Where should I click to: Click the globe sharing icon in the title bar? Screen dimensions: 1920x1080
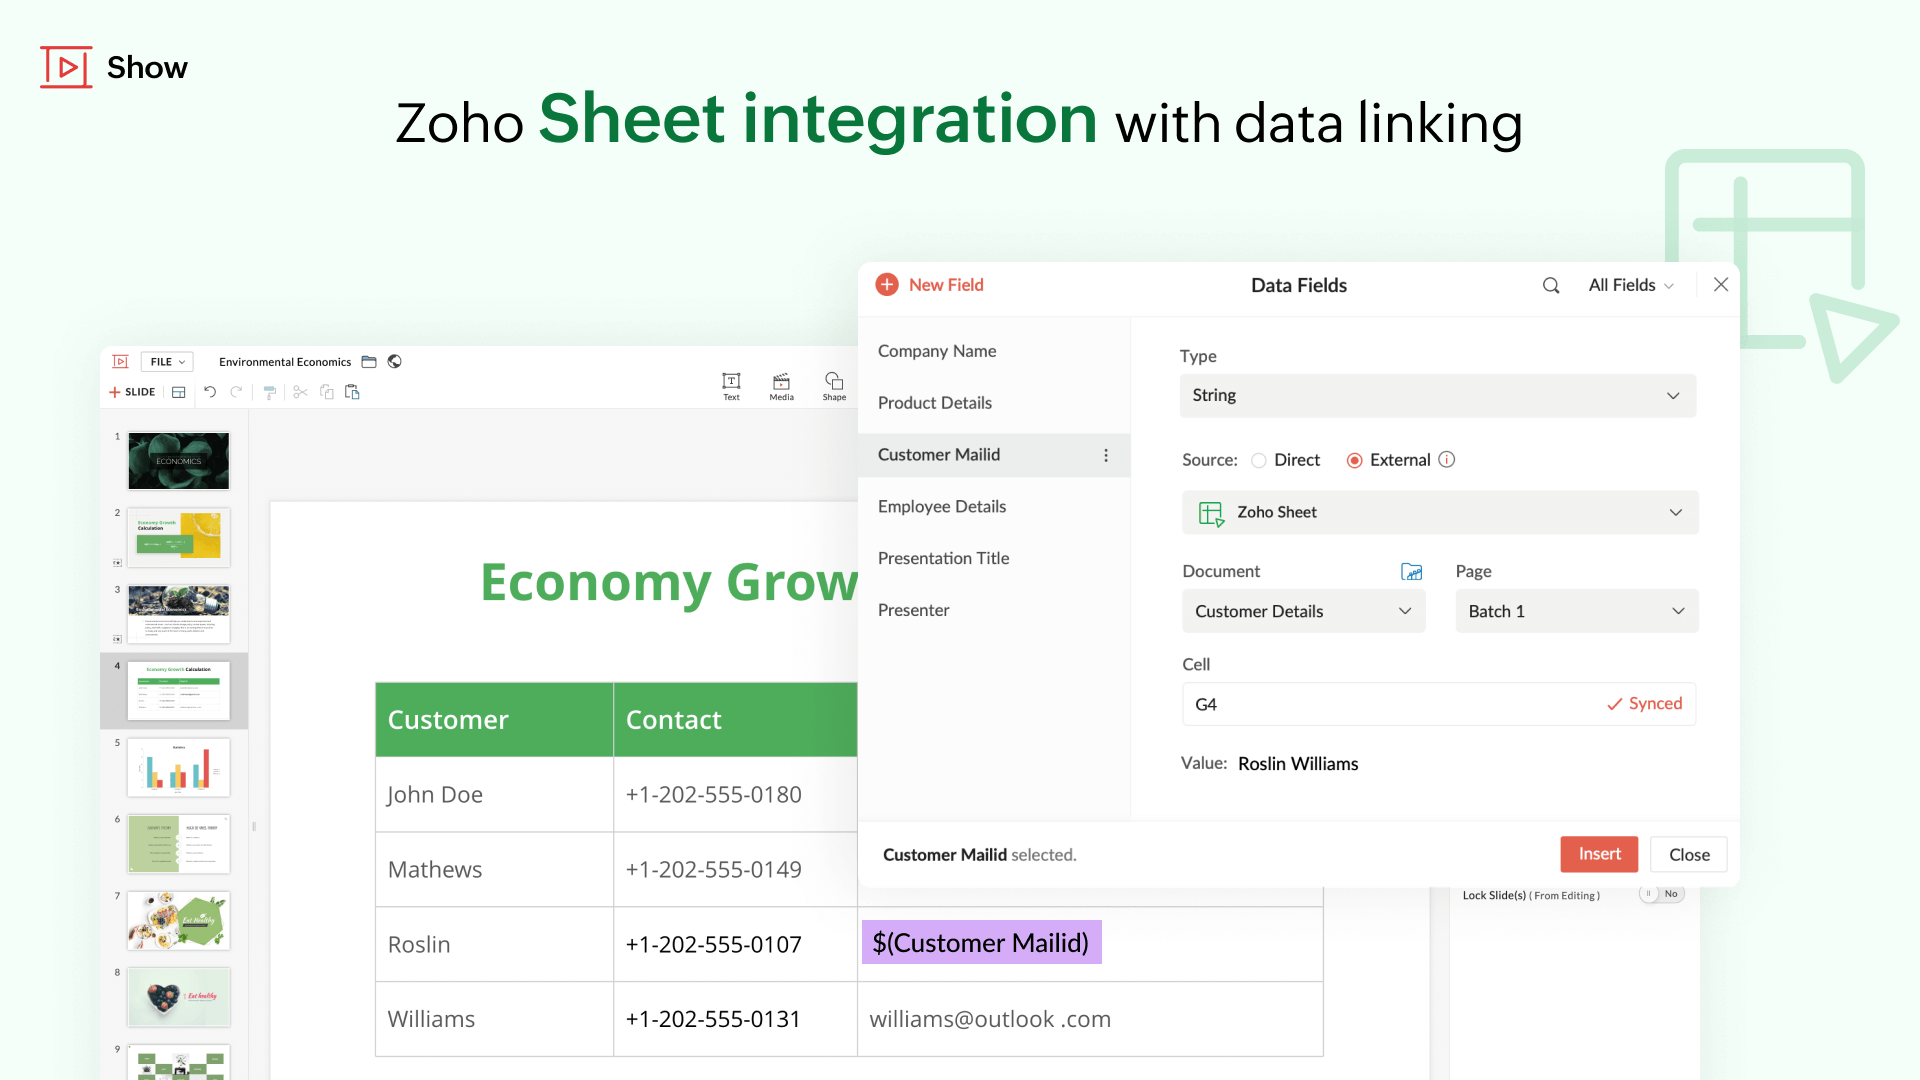click(x=395, y=362)
